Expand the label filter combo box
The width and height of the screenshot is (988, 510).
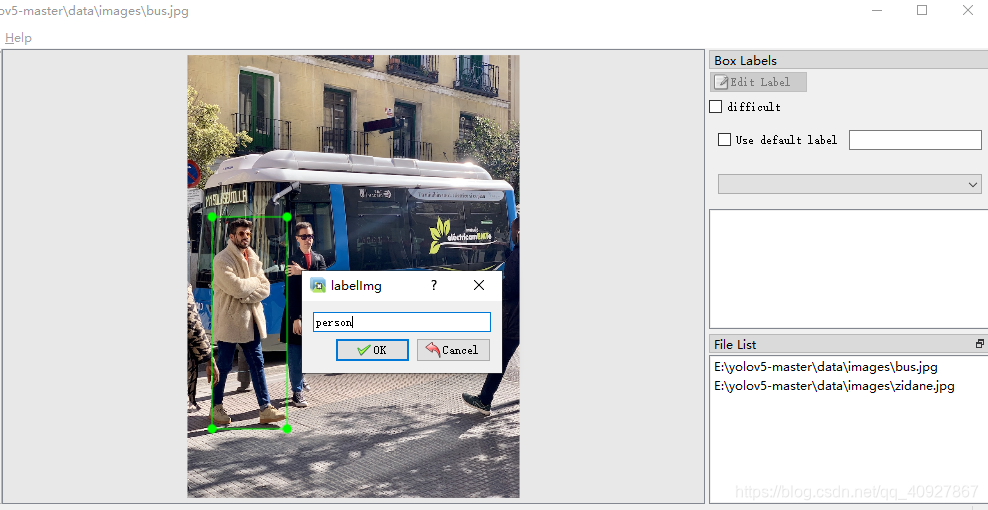point(849,184)
